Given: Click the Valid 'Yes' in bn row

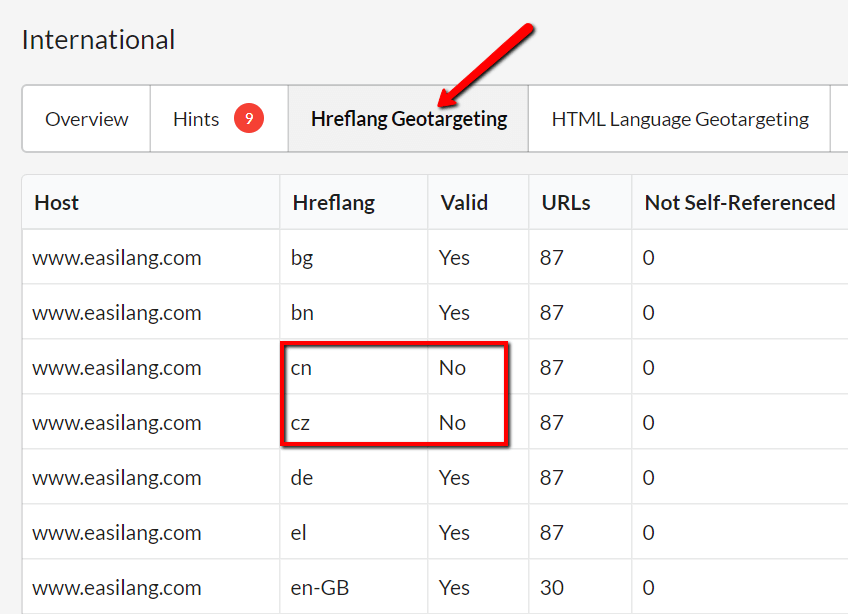Looking at the screenshot, I should point(454,313).
